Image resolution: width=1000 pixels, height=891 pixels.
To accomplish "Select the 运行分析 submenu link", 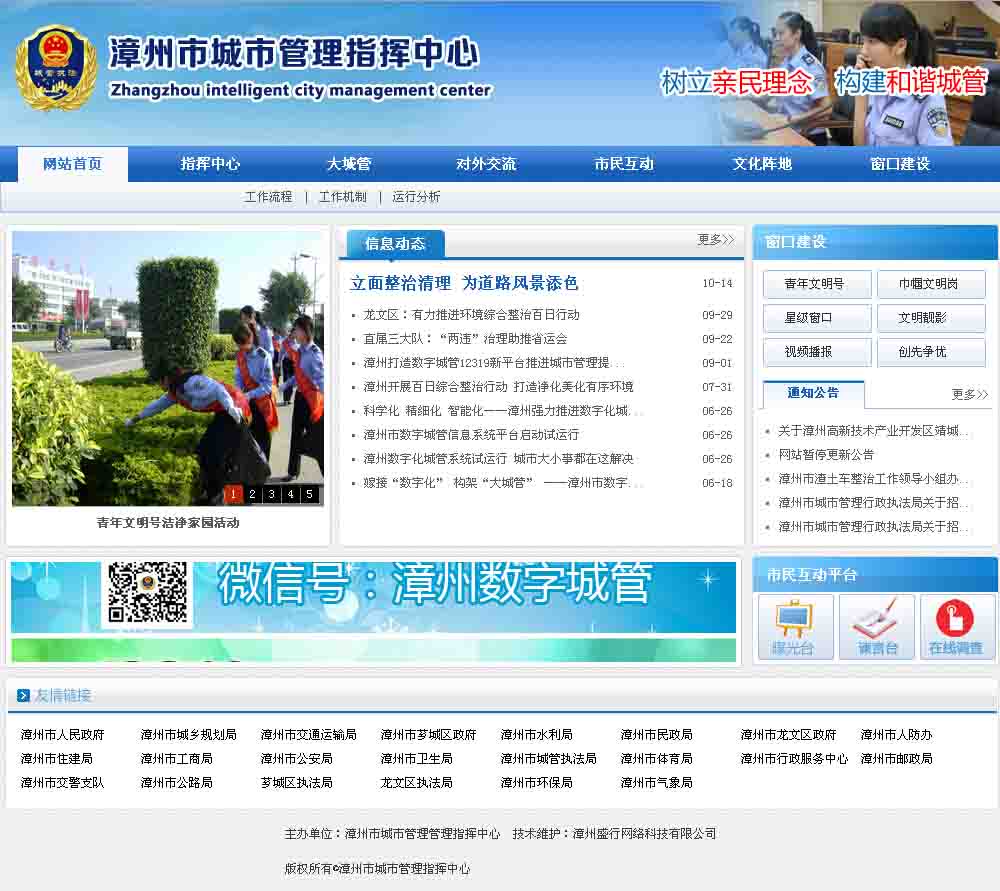I will [416, 197].
